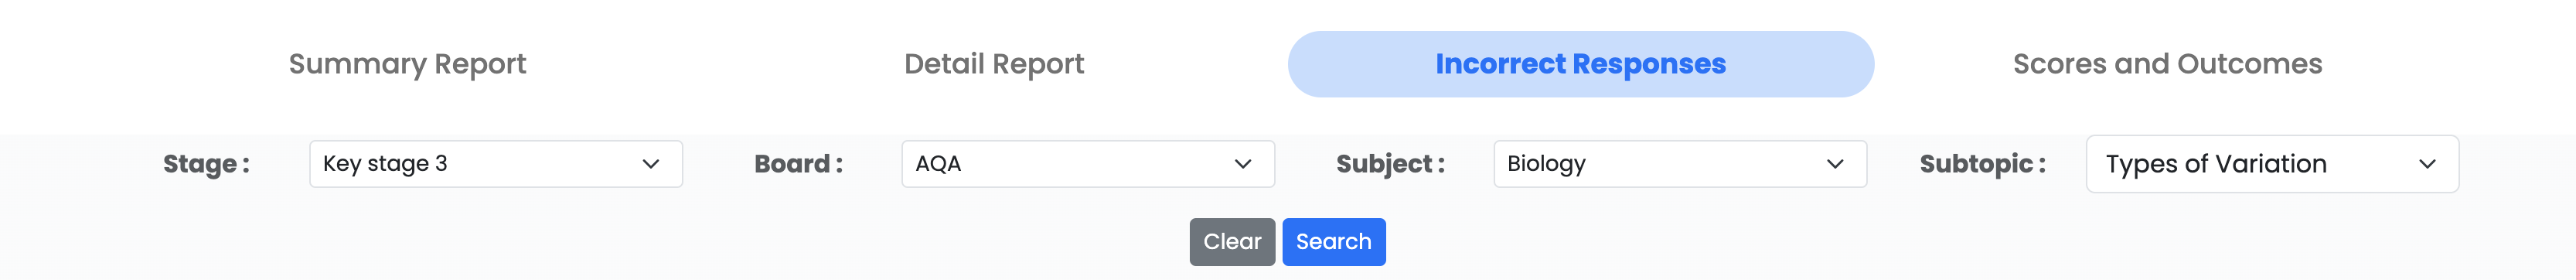Click the 'Stage :' field label
Viewport: 2576px width, 280px height.
pyautogui.click(x=207, y=164)
